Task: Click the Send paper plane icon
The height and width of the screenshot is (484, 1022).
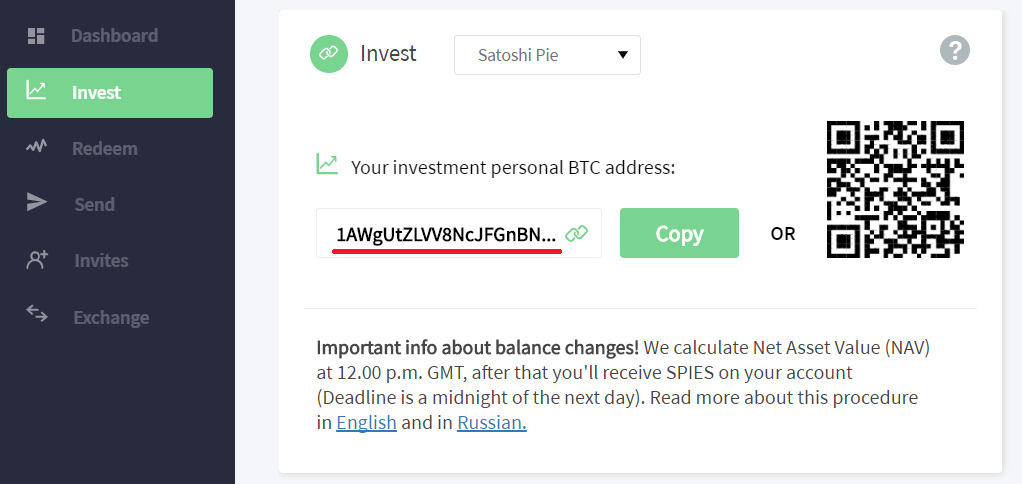Action: click(36, 203)
